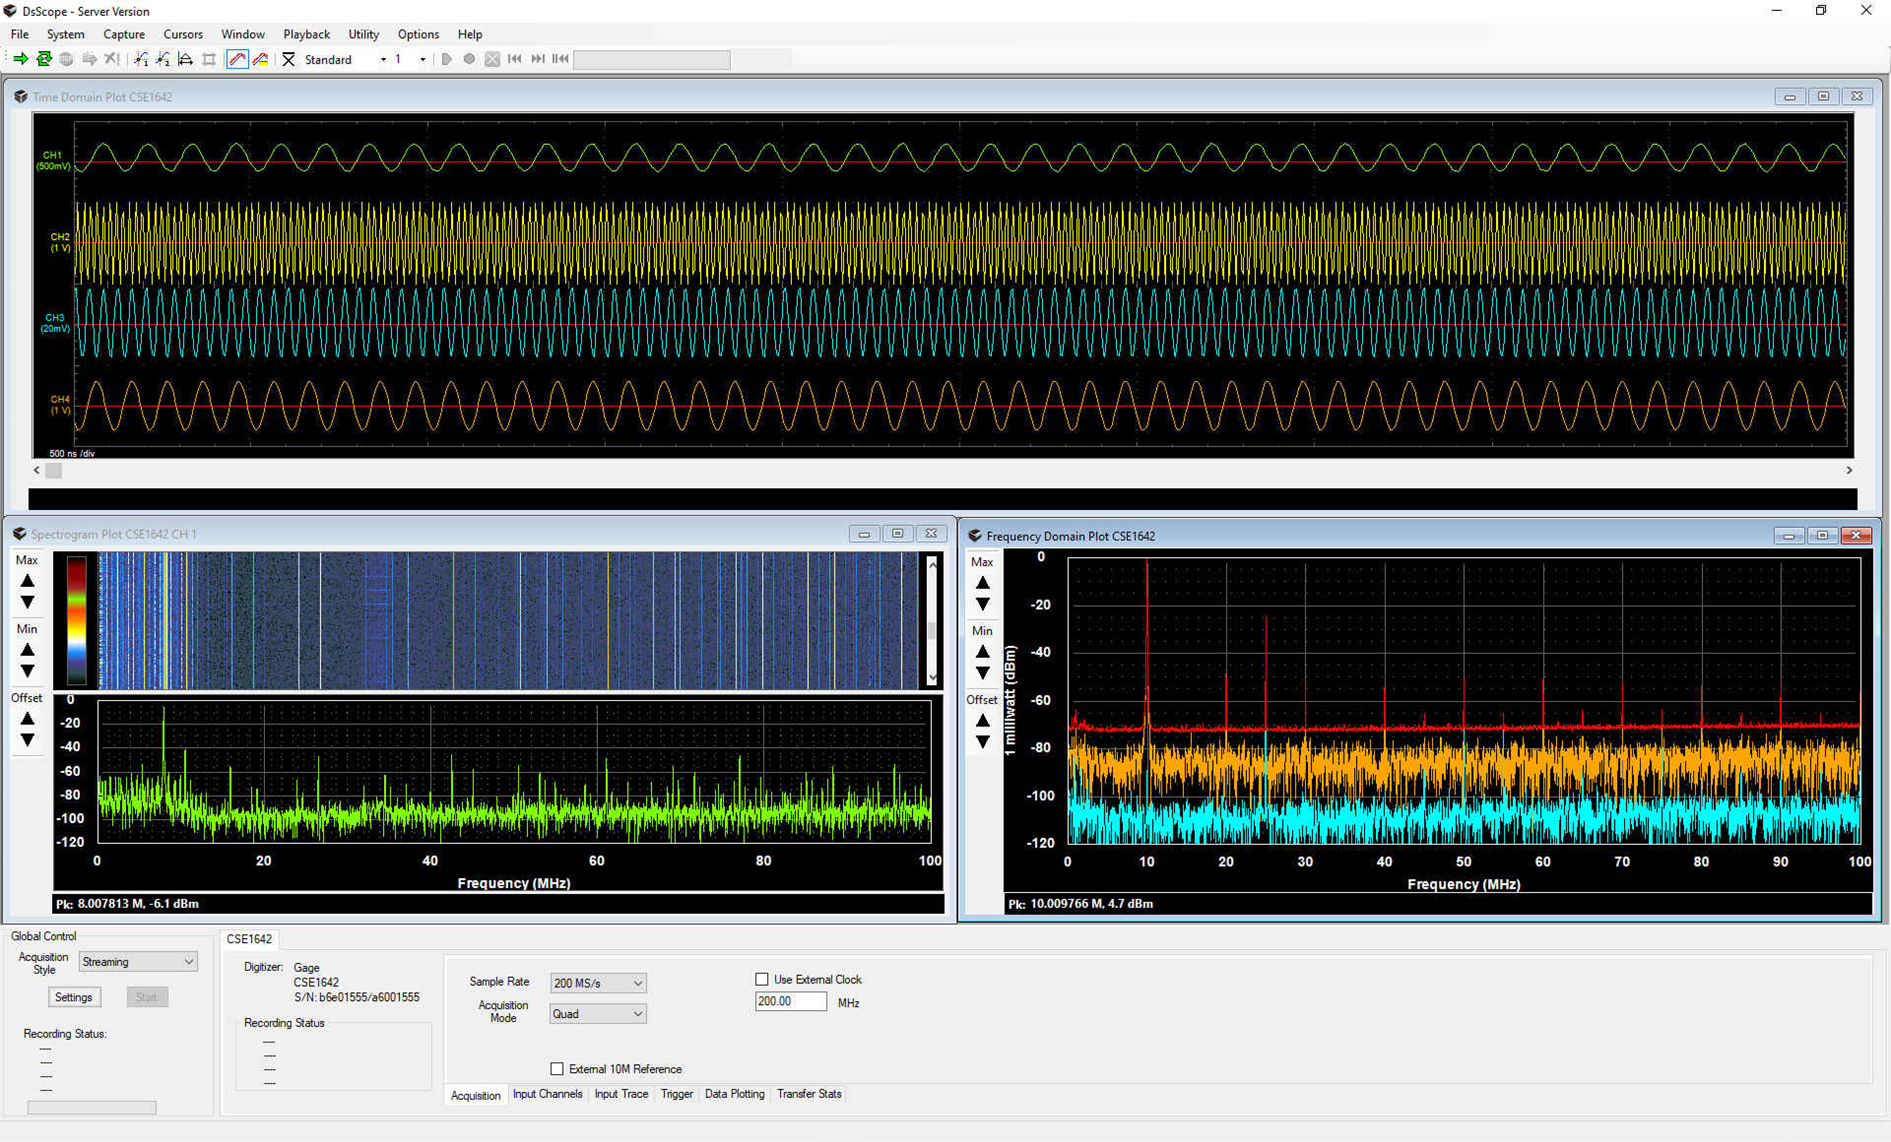Viewport: 1891px width, 1142px height.
Task: Open the Acquisition Style dropdown
Action: (x=138, y=962)
